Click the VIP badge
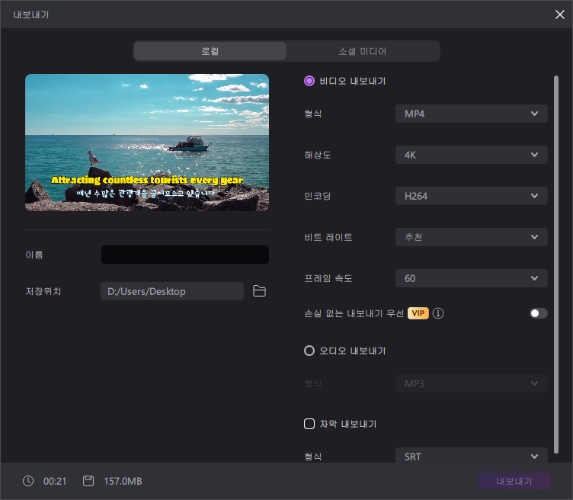 pos(418,313)
